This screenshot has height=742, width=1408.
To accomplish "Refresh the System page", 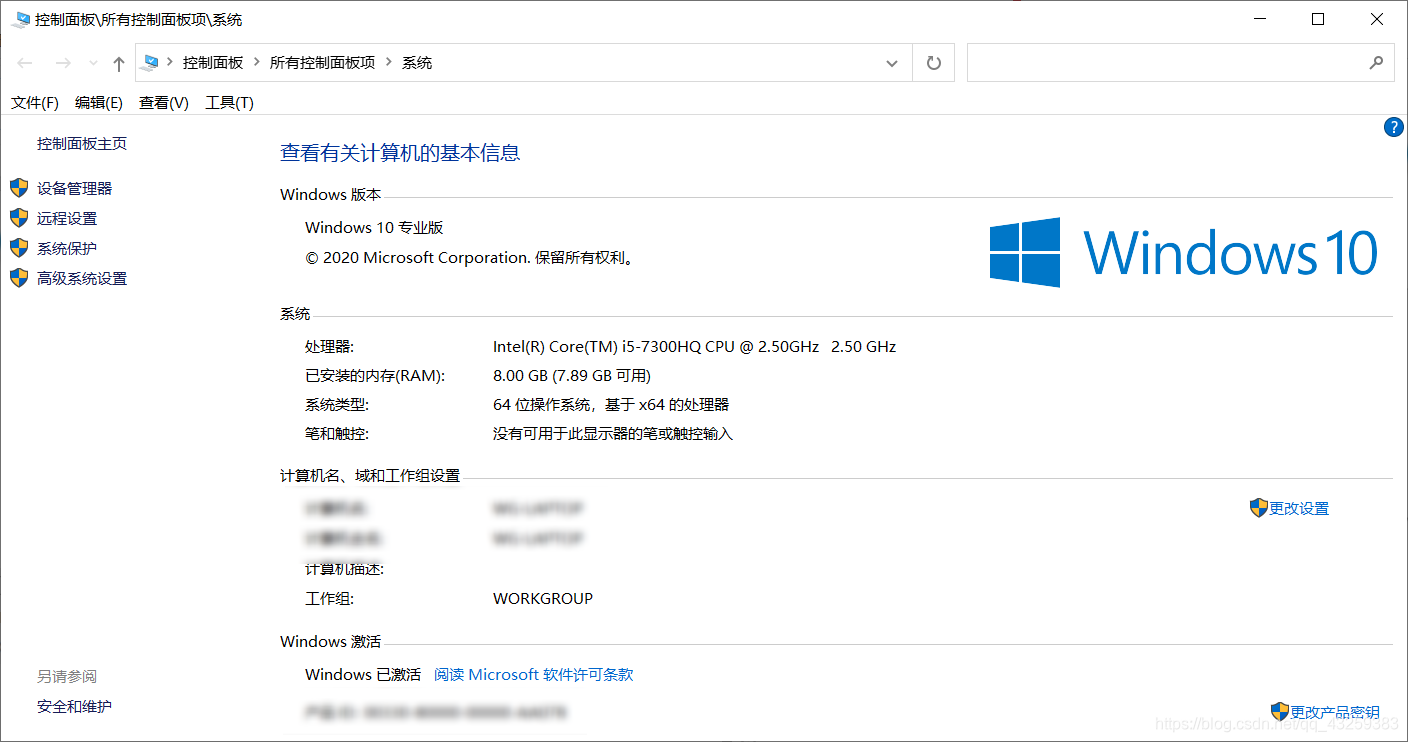I will pyautogui.click(x=934, y=63).
